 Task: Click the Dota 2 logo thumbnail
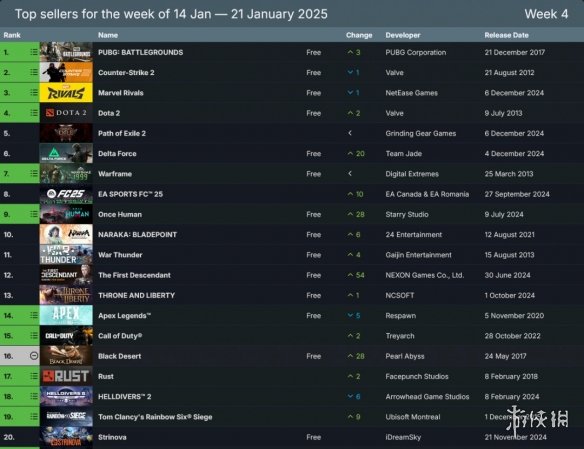point(66,113)
